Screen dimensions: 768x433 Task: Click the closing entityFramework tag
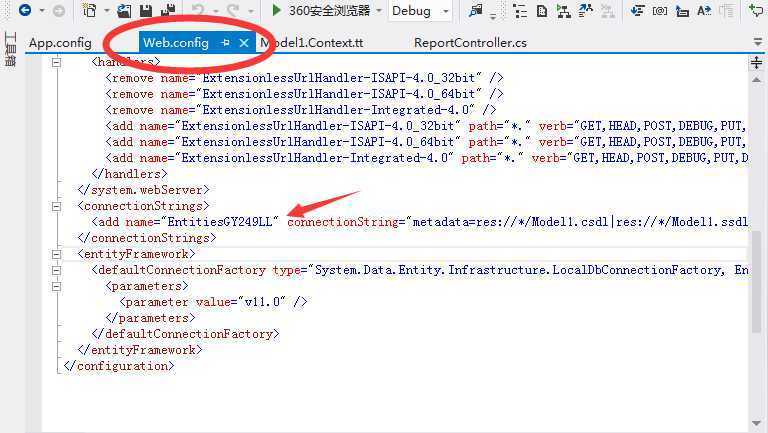tap(140, 350)
